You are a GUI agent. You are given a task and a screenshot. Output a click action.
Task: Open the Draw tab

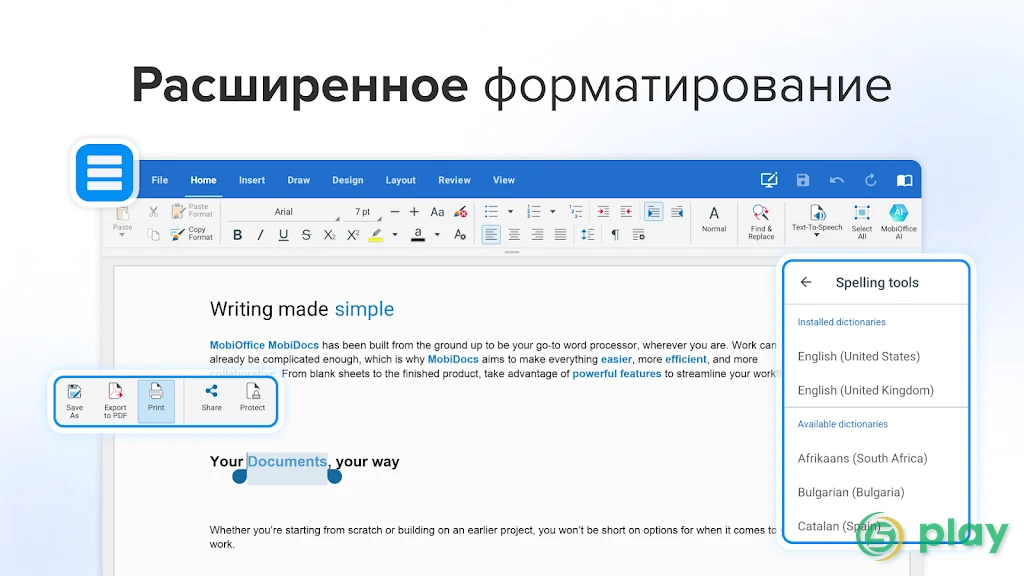(298, 180)
